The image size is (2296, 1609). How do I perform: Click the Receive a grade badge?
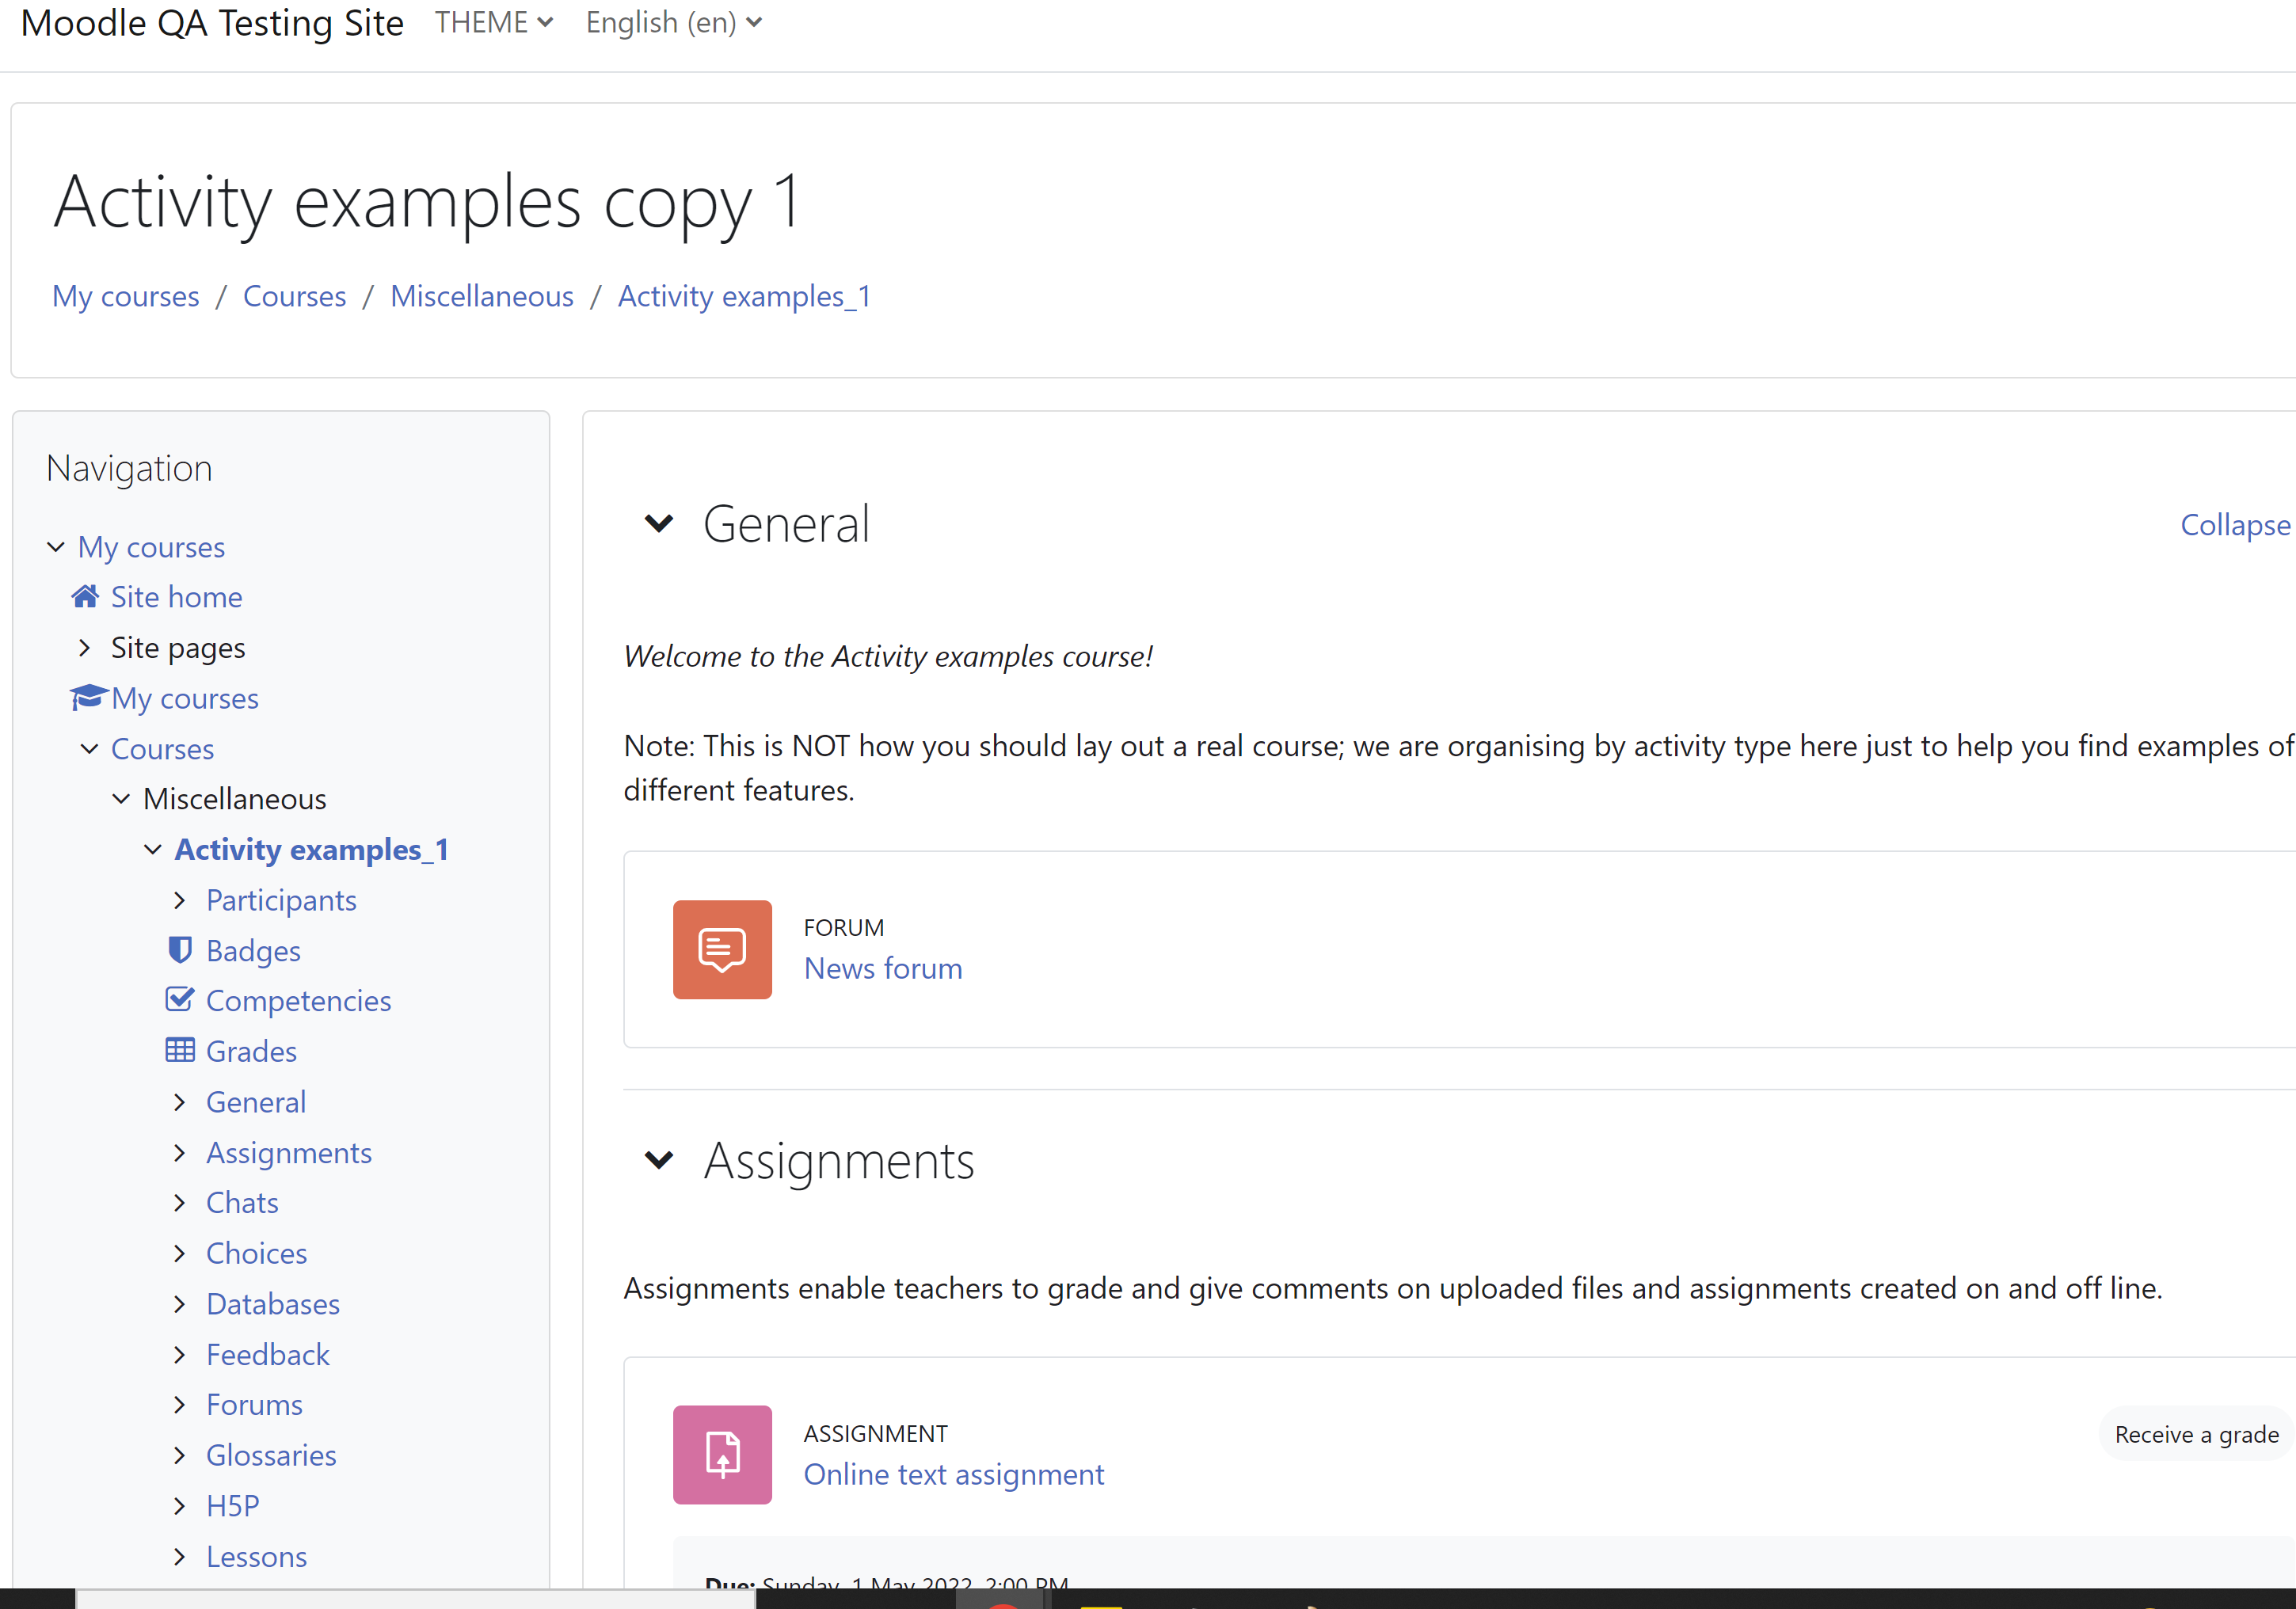[2196, 1434]
